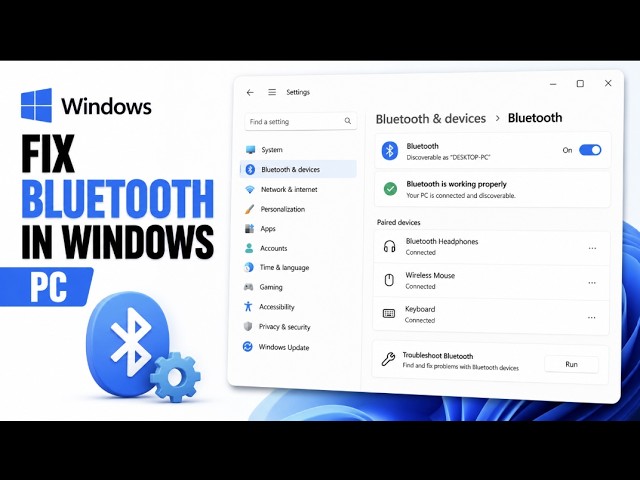Open Time & language settings

click(x=297, y=267)
